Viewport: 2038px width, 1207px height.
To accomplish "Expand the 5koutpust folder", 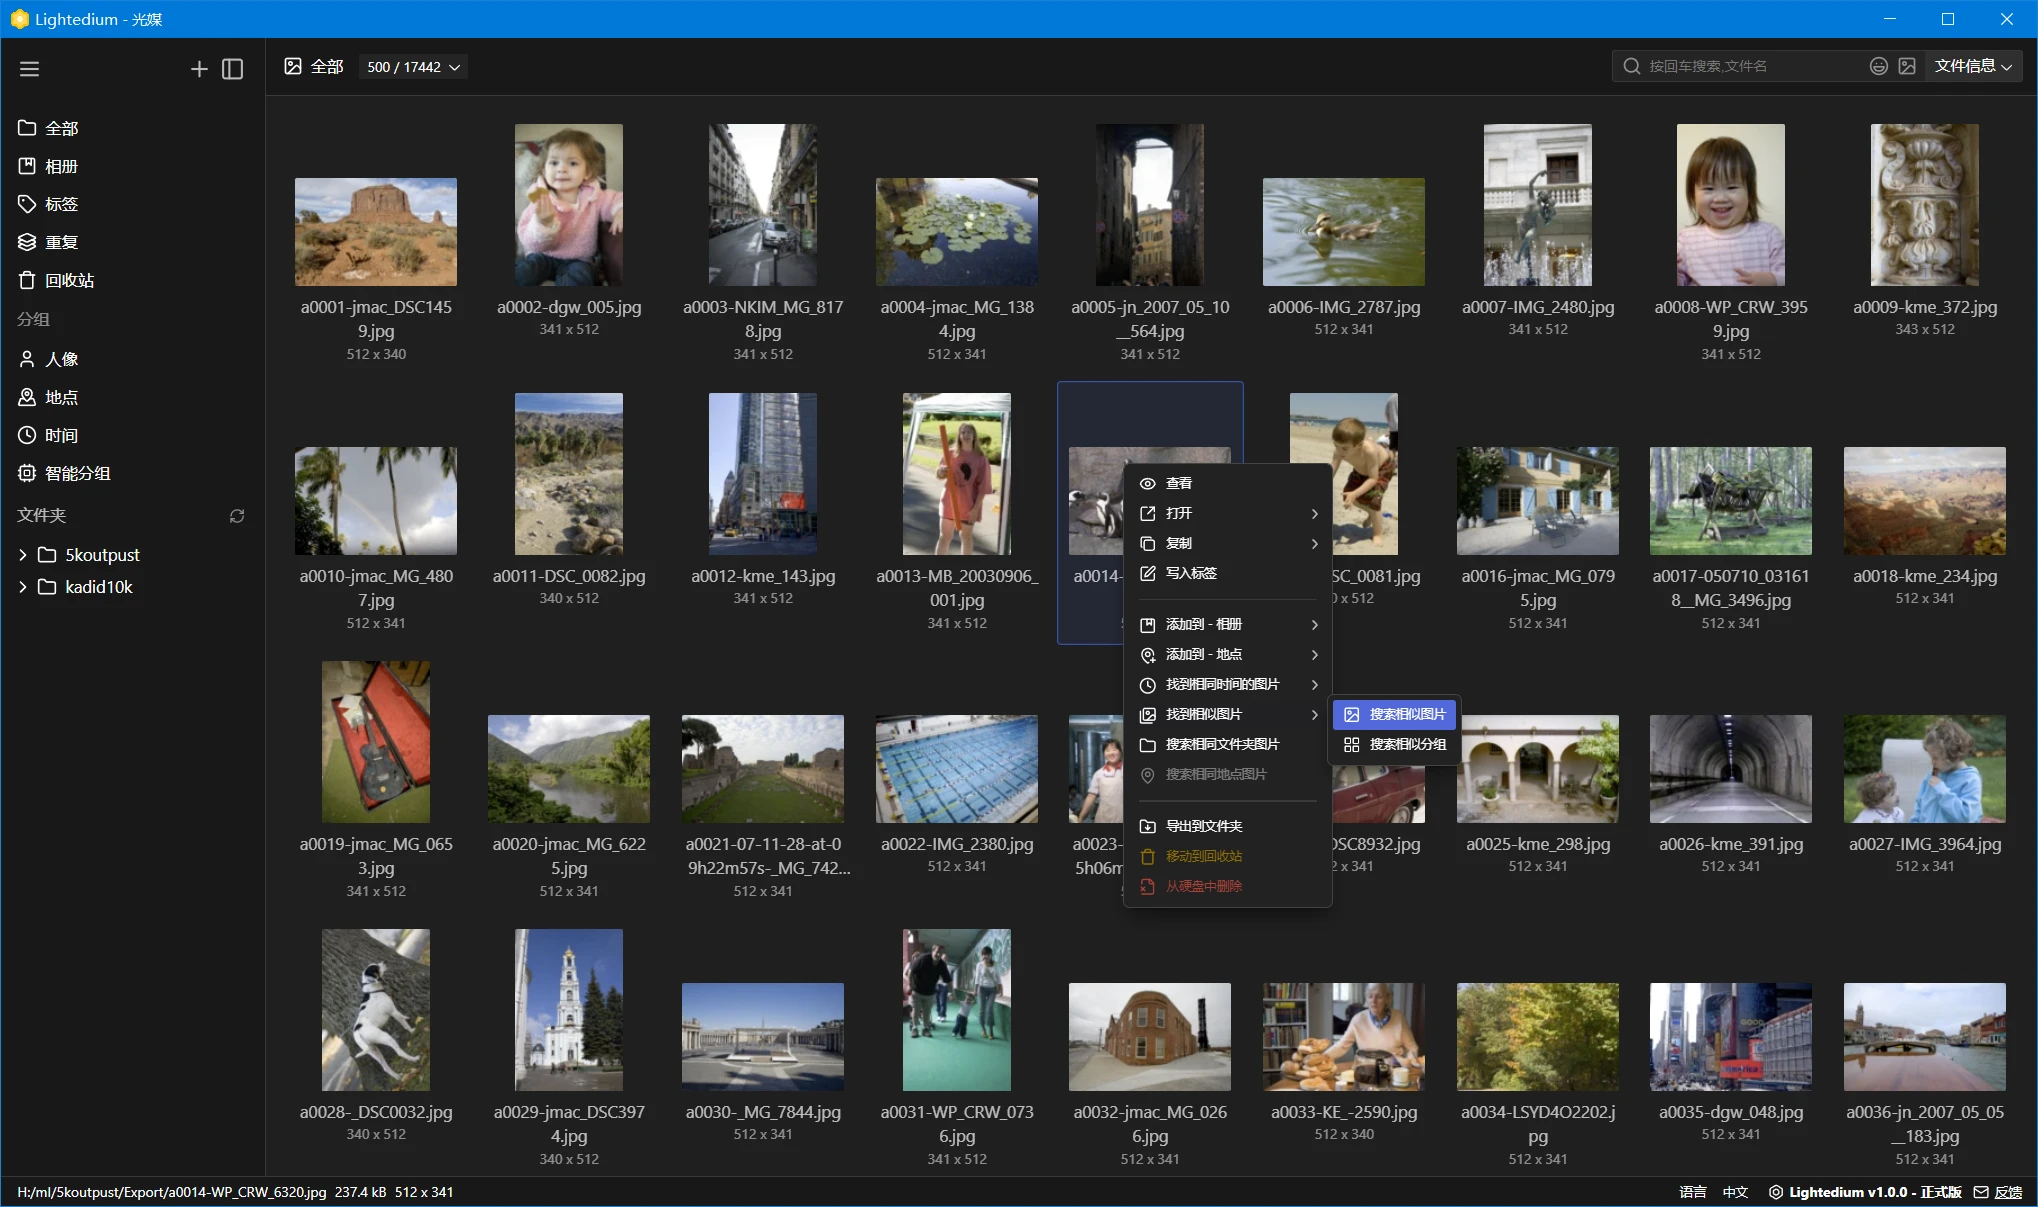I will tap(23, 555).
